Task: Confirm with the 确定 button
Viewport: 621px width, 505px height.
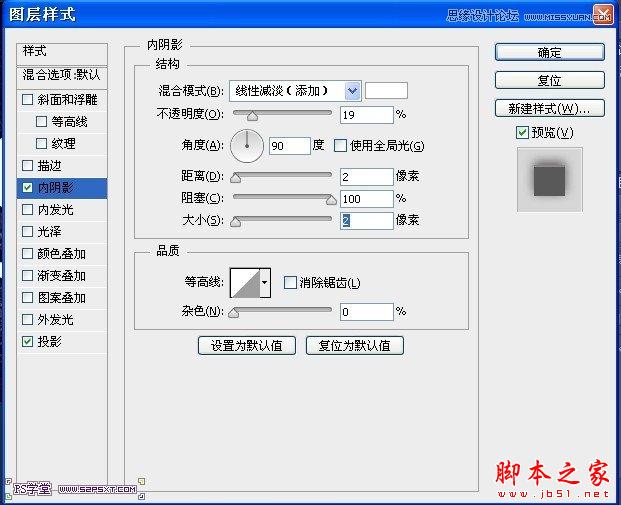Action: point(550,52)
